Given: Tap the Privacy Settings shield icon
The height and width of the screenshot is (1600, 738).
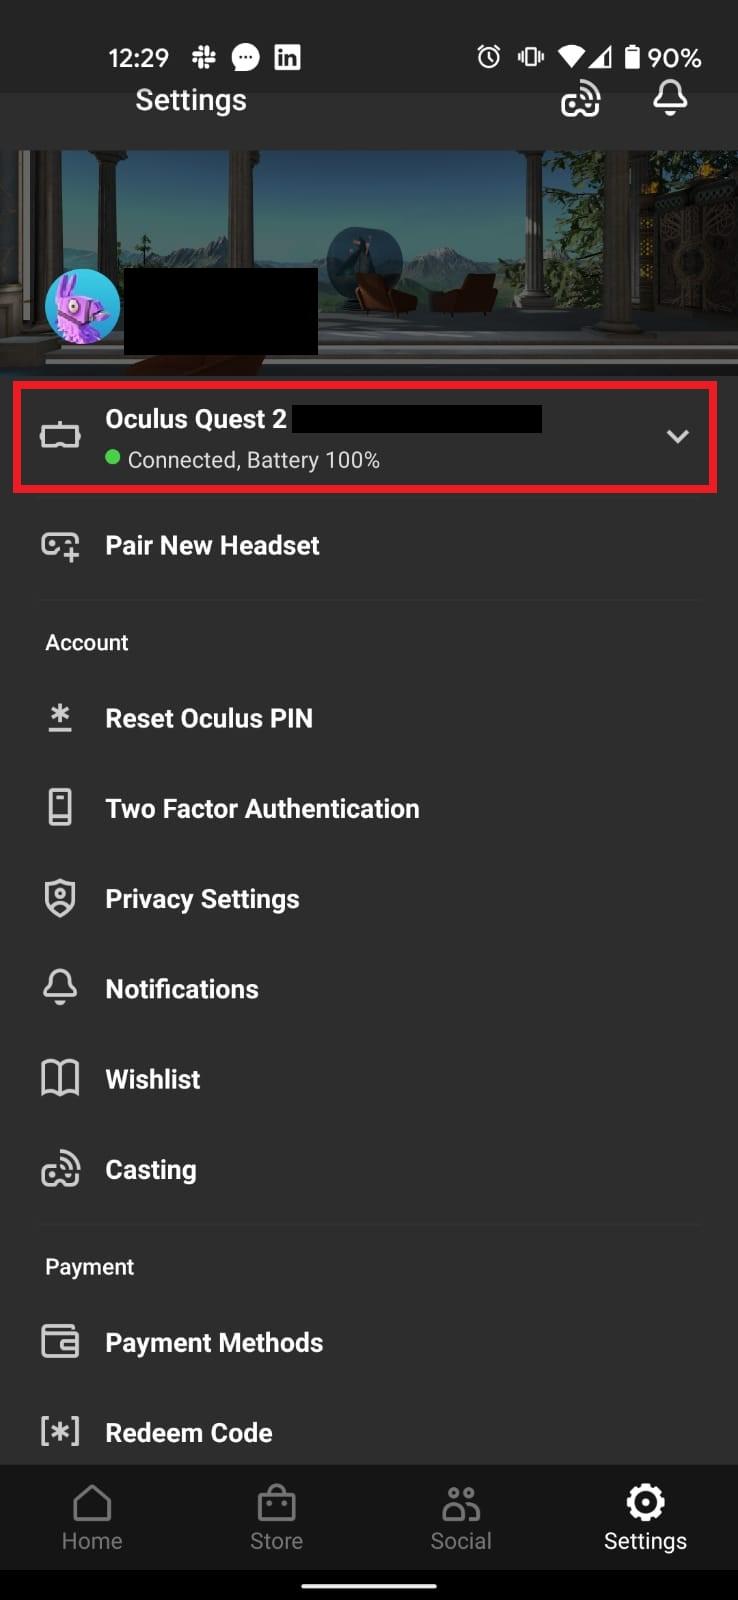Looking at the screenshot, I should click(x=60, y=898).
